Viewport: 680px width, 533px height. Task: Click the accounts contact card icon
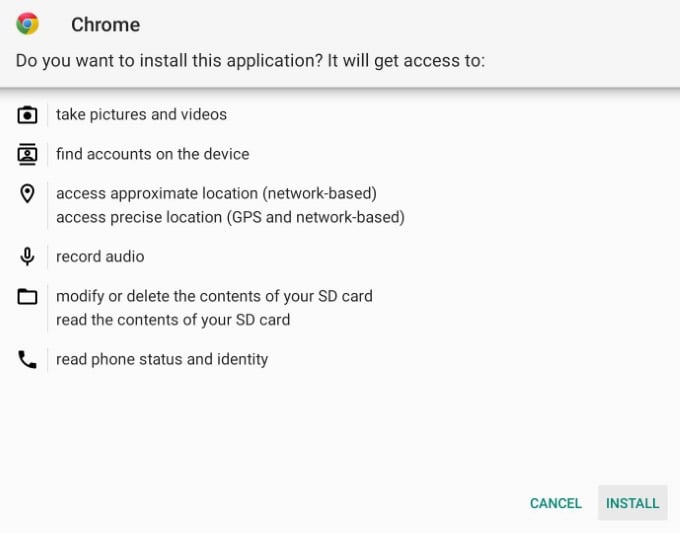pos(27,154)
